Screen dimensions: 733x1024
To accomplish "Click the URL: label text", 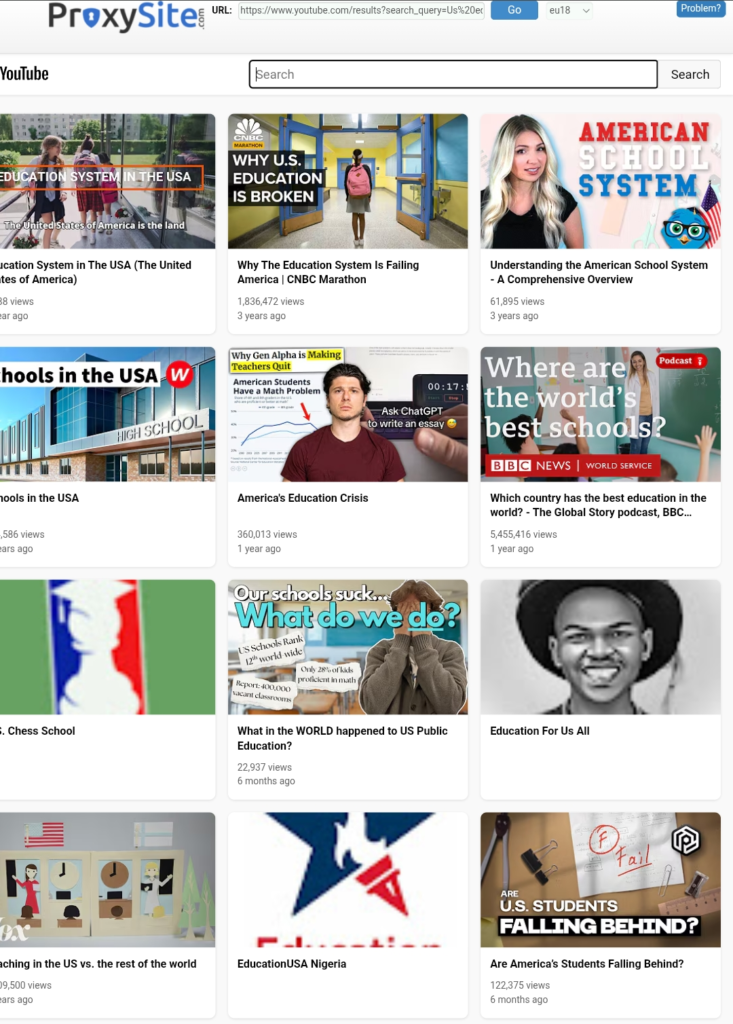I will point(222,10).
